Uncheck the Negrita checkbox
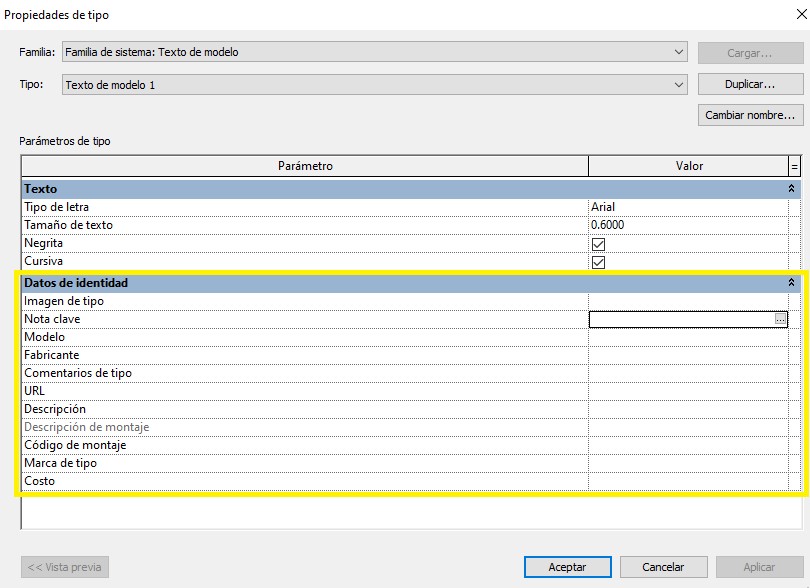Viewport: 810px width, 588px height. pyautogui.click(x=599, y=244)
